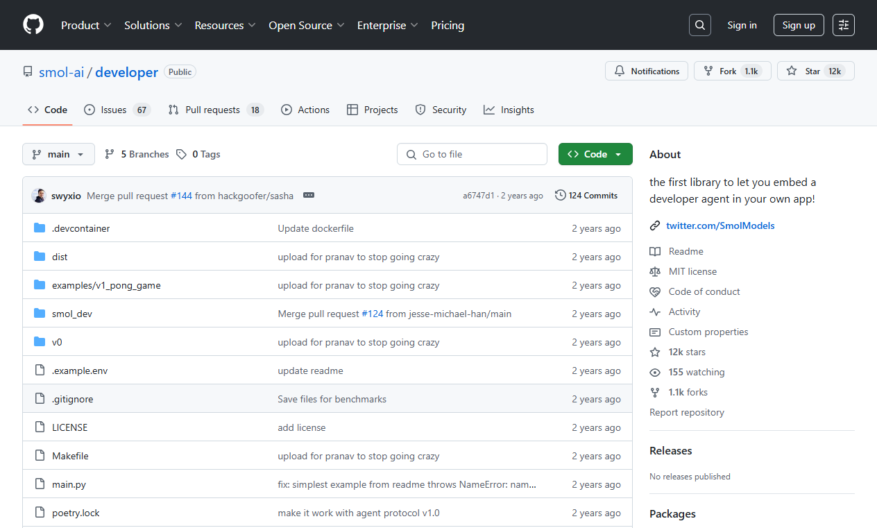877x528 pixels.
Task: Click the eye icon beside 155 watching
Action: 654,372
